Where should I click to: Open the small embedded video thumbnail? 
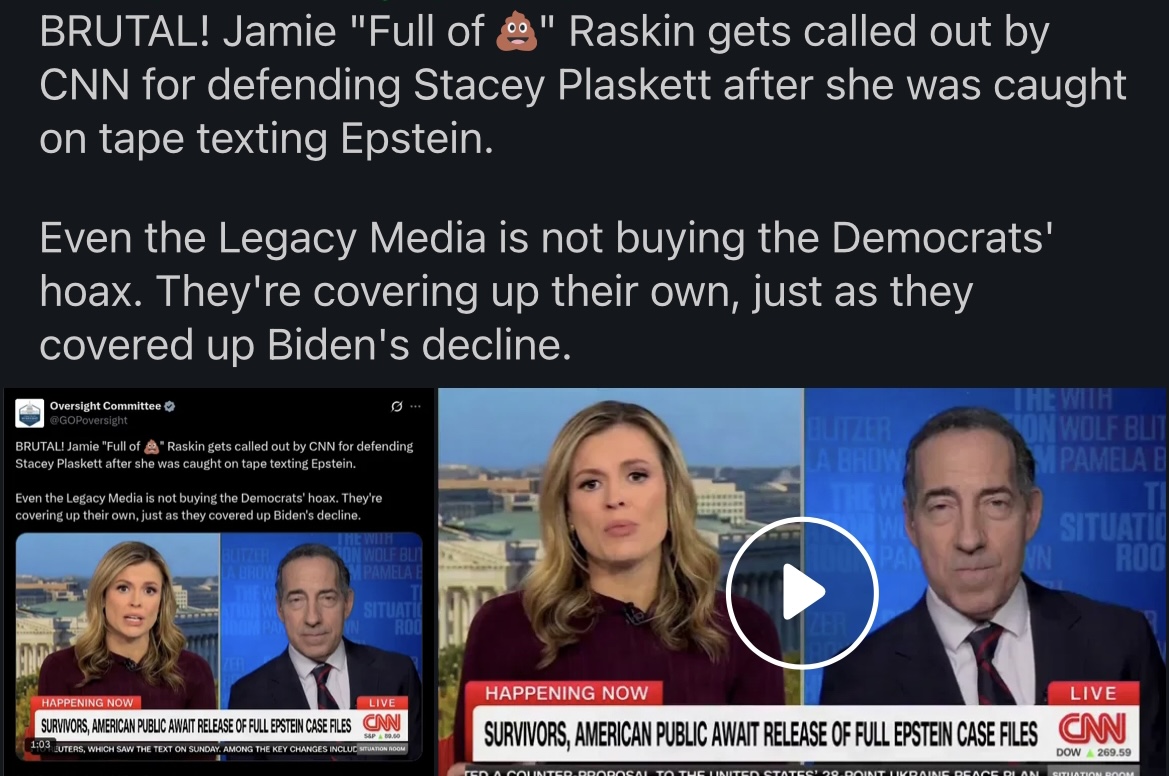pos(219,646)
